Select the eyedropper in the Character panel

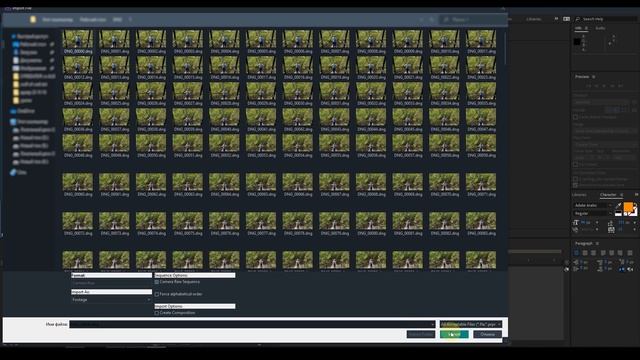tap(618, 205)
